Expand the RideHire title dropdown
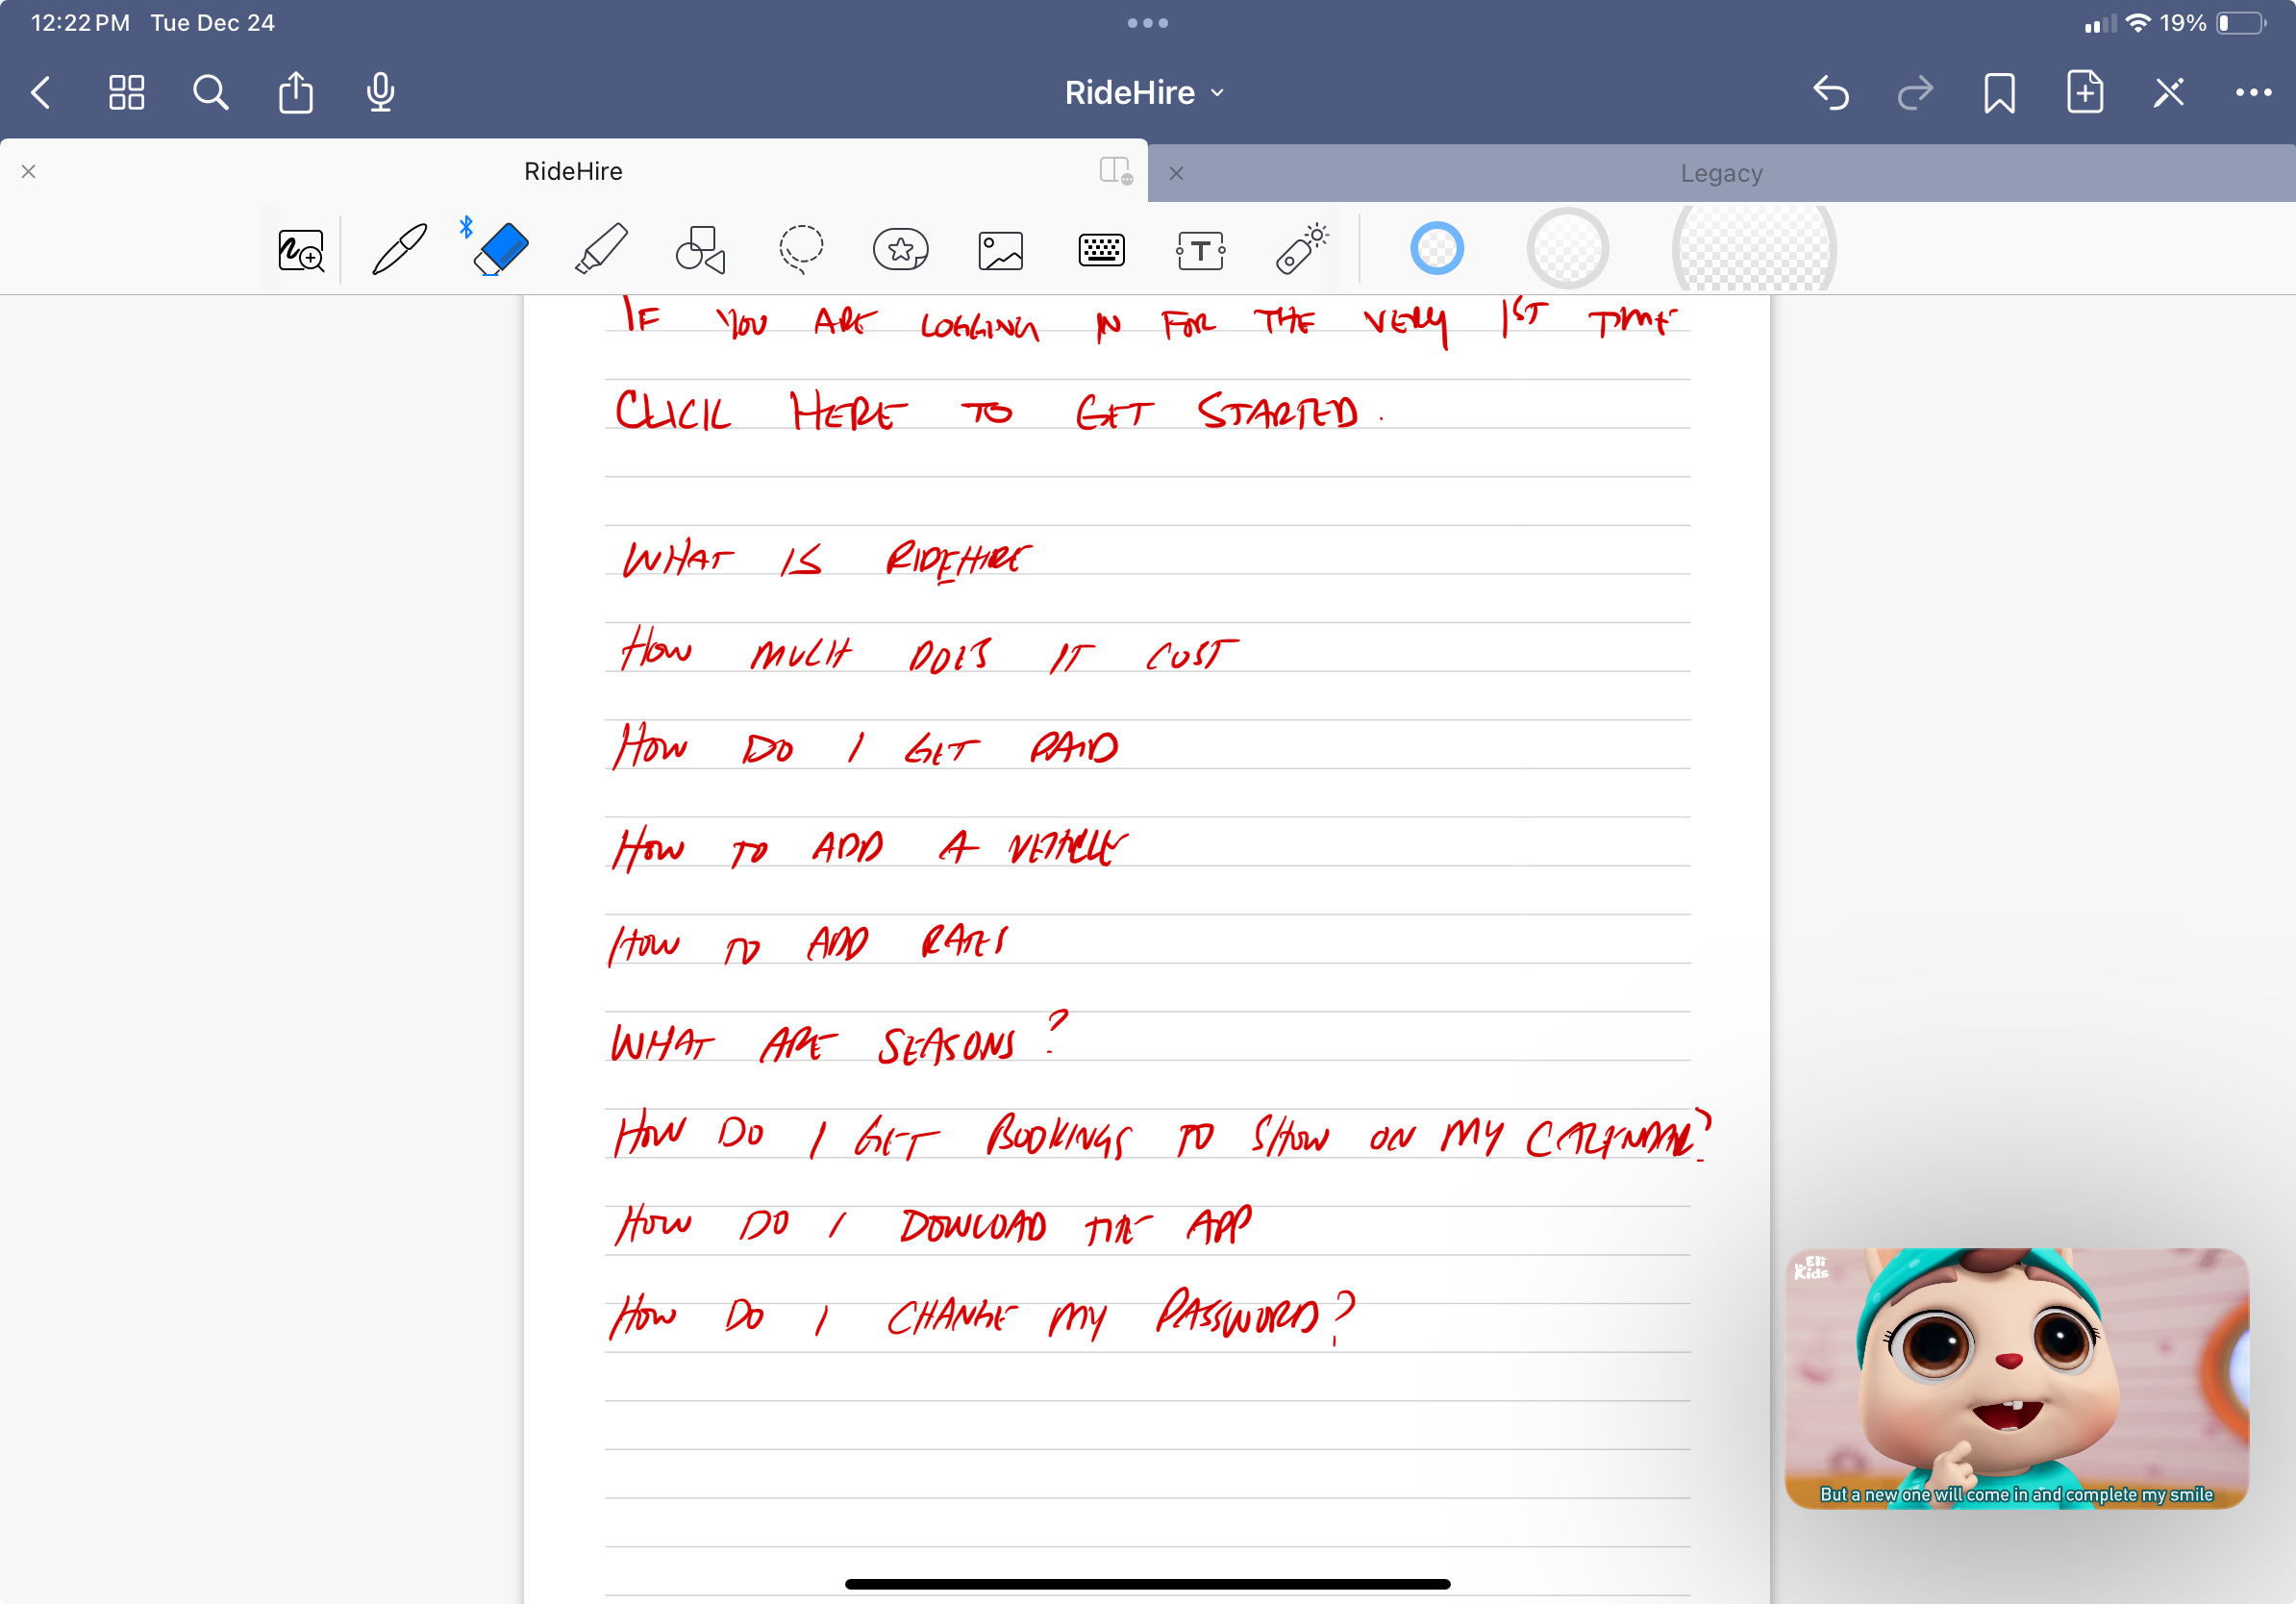Screen dimensions: 2296x1604 pyautogui.click(x=1145, y=93)
